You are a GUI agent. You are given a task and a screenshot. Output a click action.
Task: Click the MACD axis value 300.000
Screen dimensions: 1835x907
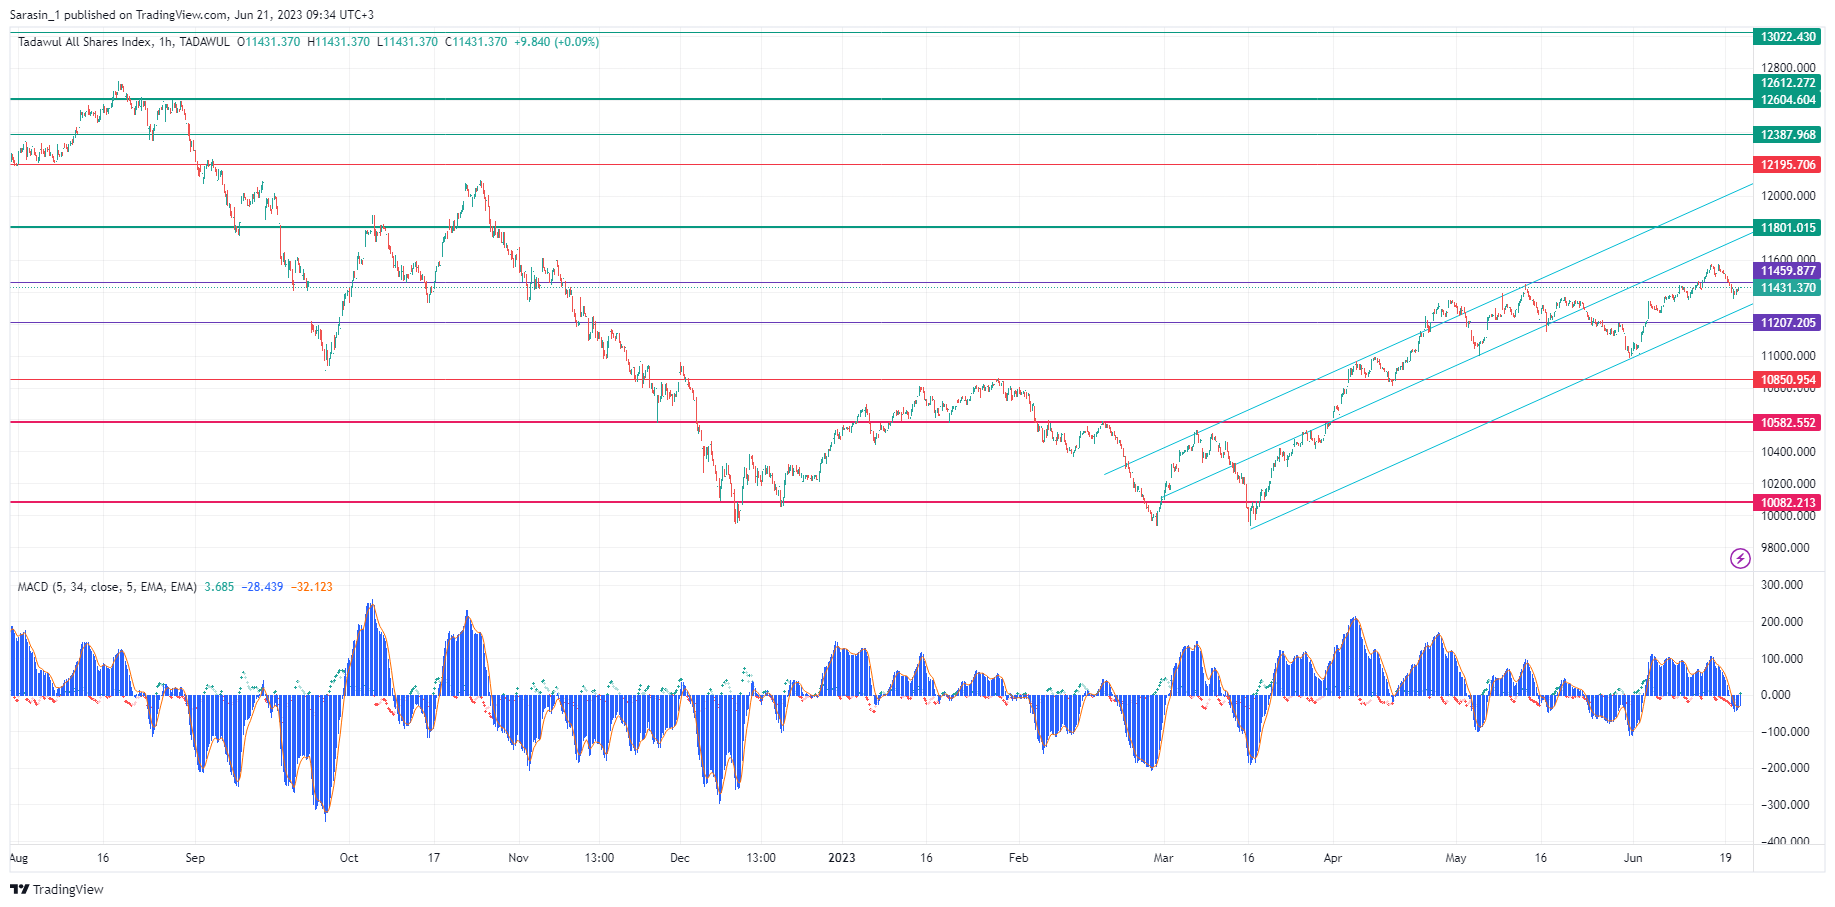point(1781,585)
